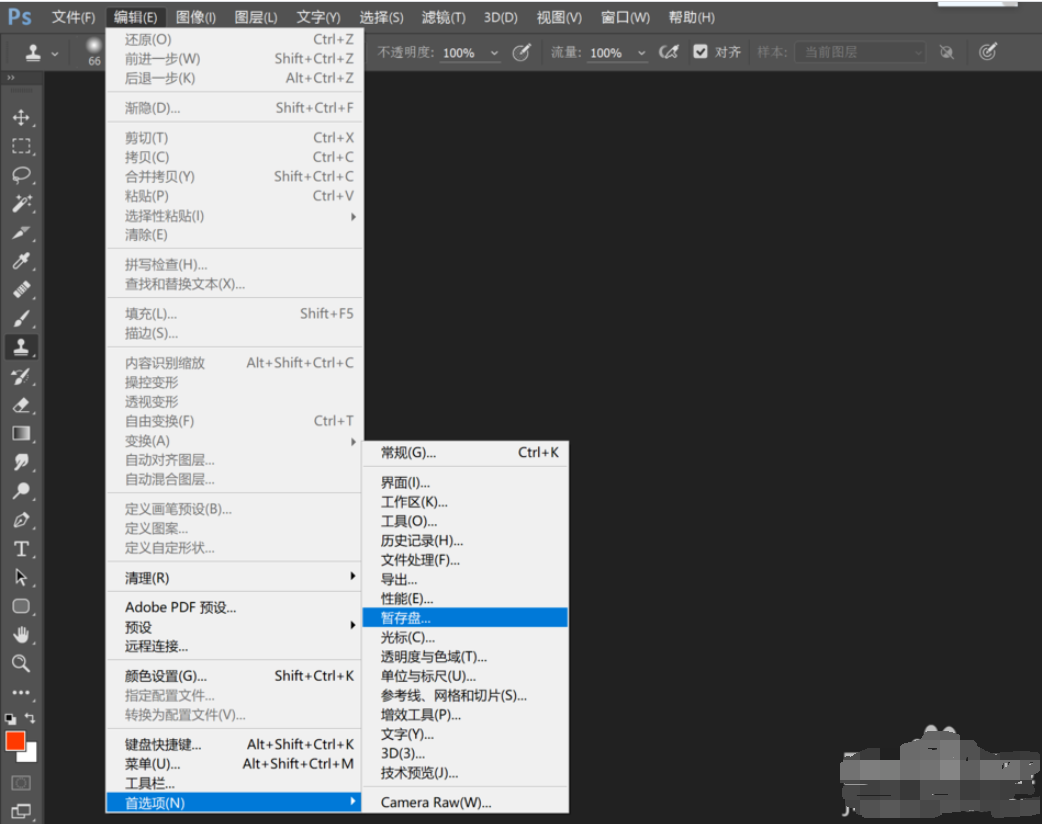Click the 颜色设置(G)... entry
Screen dimensions: 1042x824
point(166,676)
